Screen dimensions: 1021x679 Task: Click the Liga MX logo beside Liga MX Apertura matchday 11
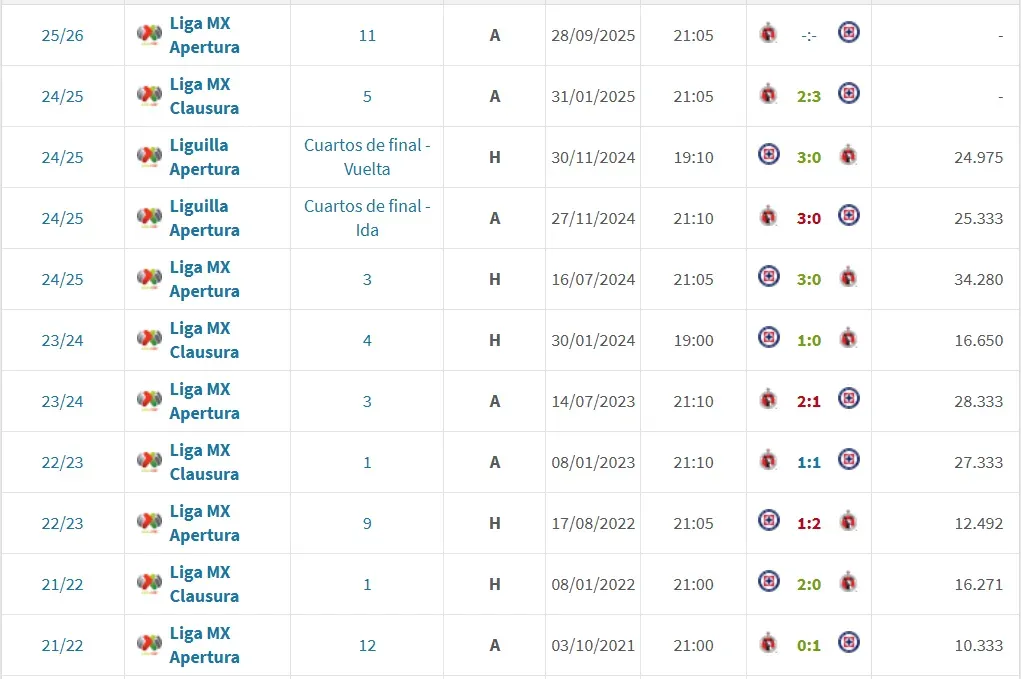(152, 32)
